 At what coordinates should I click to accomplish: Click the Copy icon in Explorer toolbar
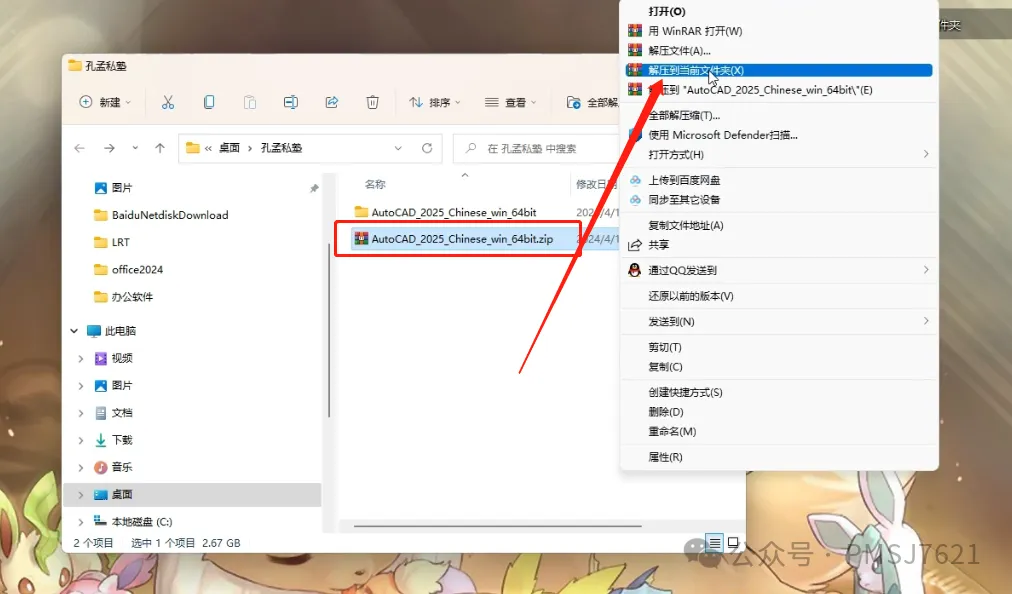208,102
